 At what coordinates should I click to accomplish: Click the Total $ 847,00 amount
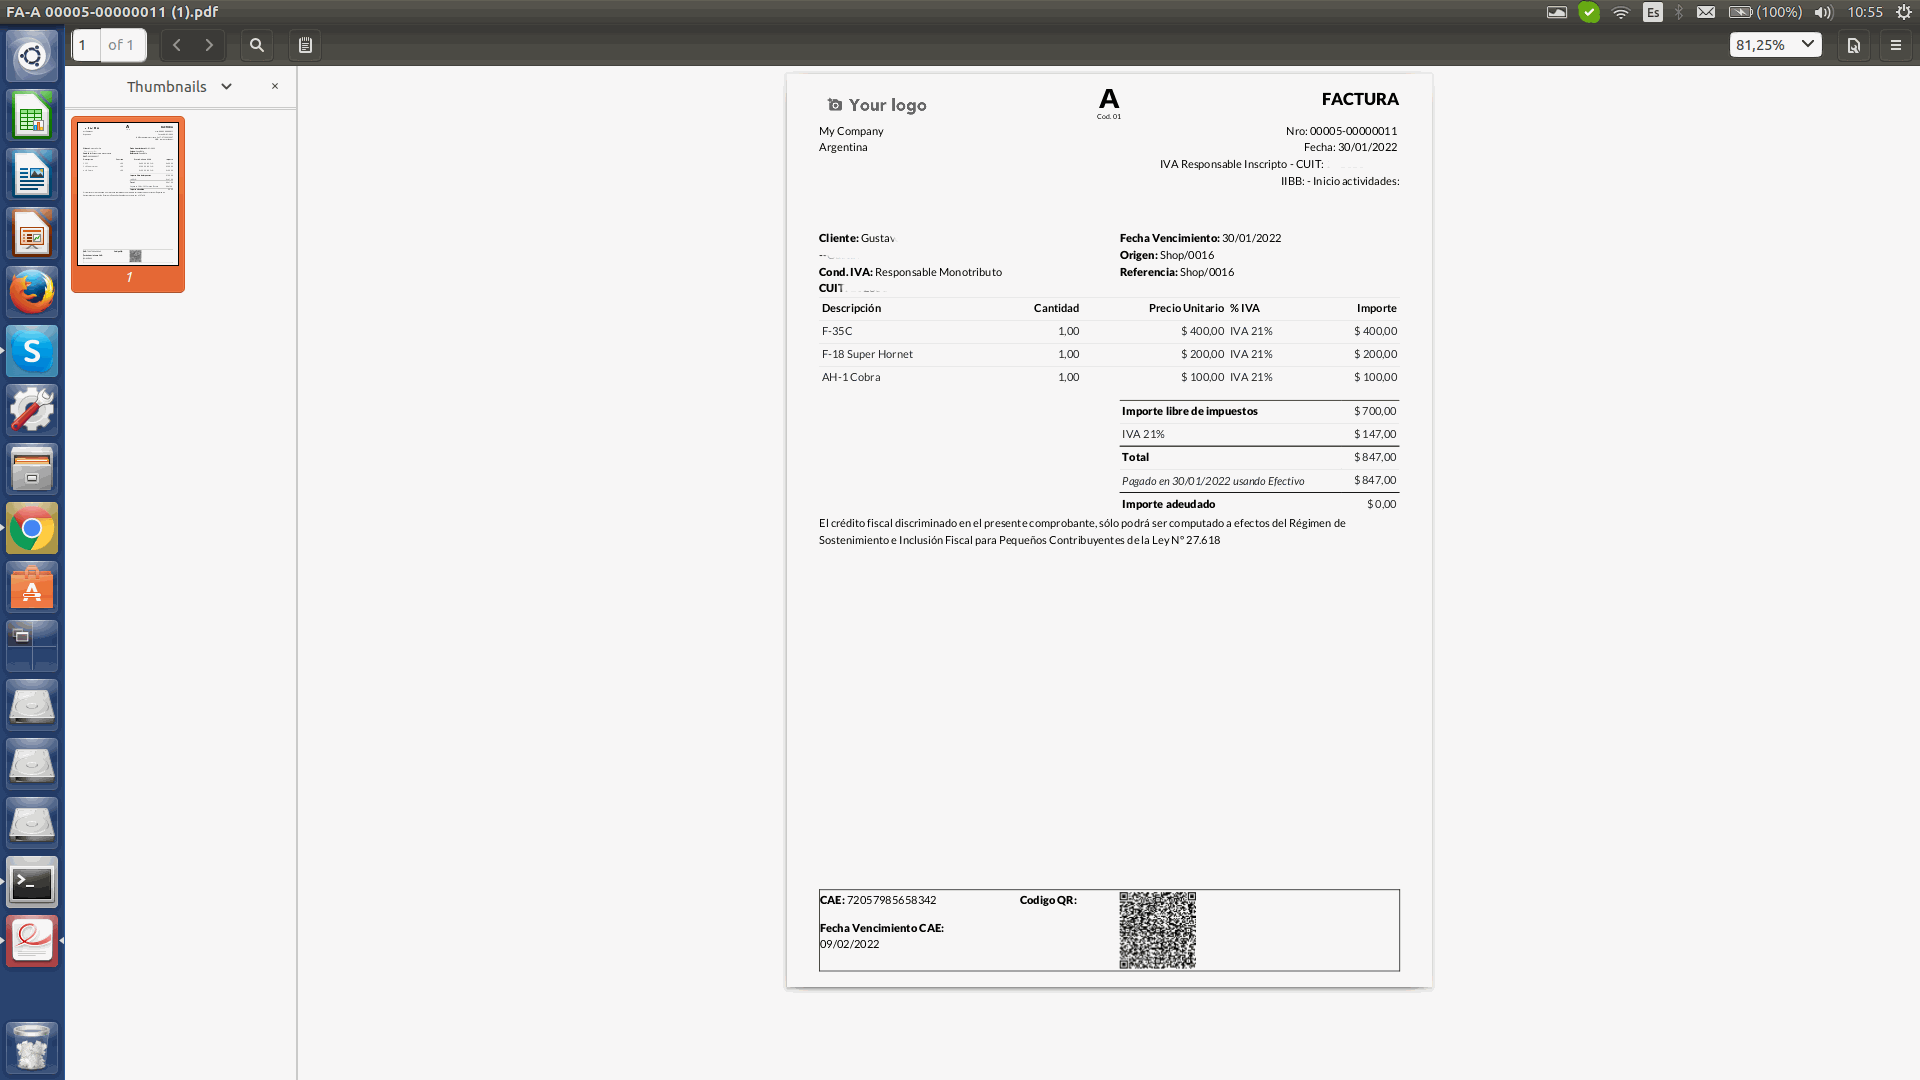click(x=1375, y=457)
